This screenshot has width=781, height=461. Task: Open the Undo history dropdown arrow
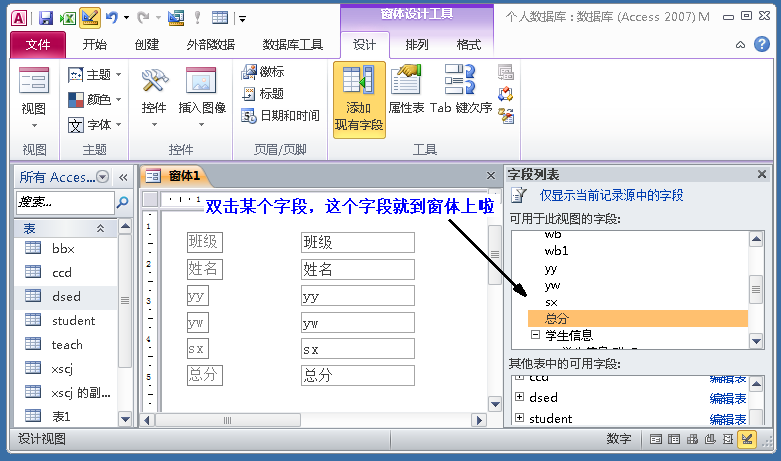[127, 18]
